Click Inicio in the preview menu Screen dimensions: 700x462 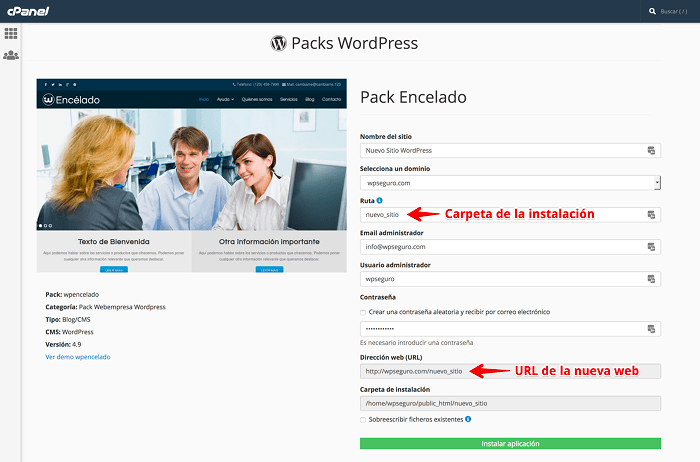click(204, 99)
